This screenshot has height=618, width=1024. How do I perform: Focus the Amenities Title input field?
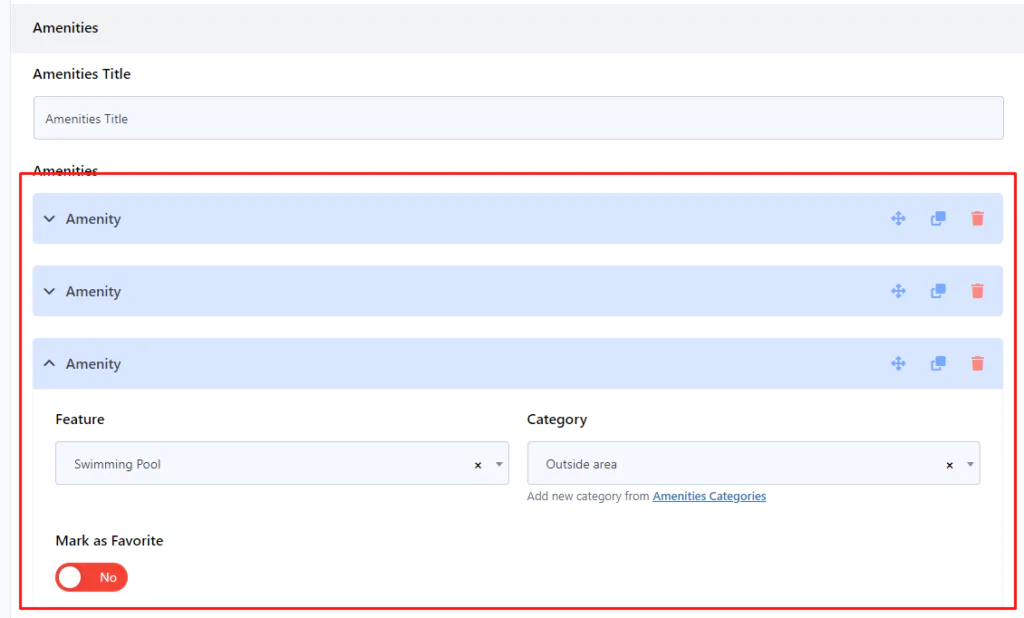(519, 118)
